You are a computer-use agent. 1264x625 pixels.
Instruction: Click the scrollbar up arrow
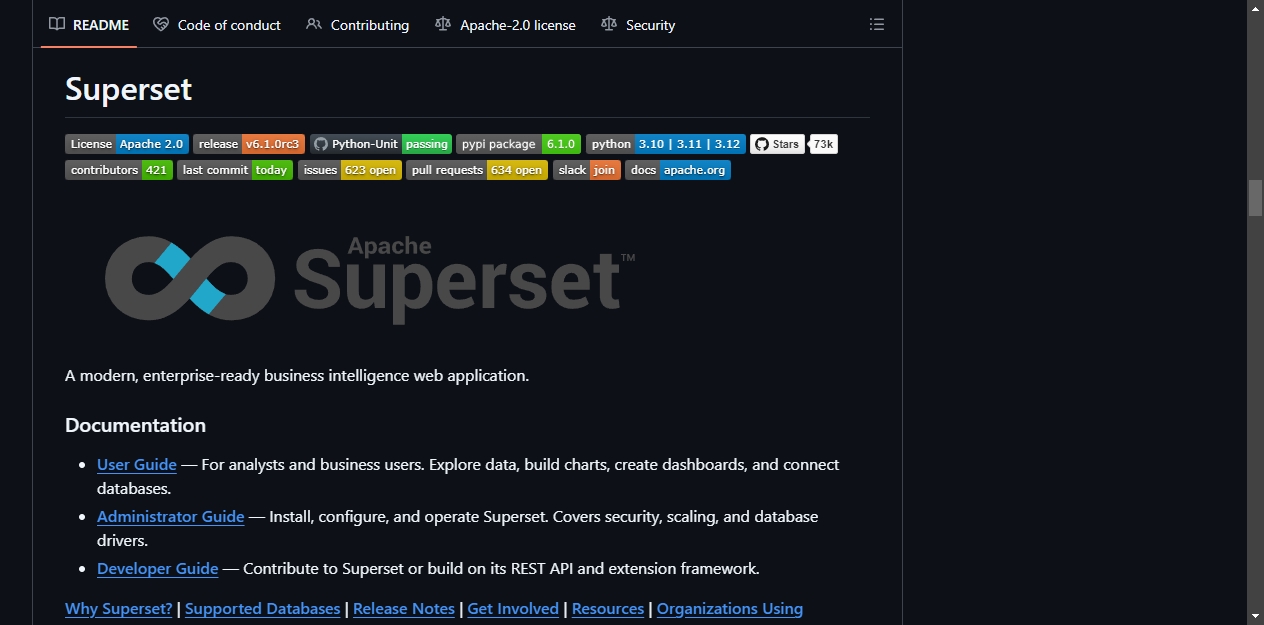click(1255, 8)
